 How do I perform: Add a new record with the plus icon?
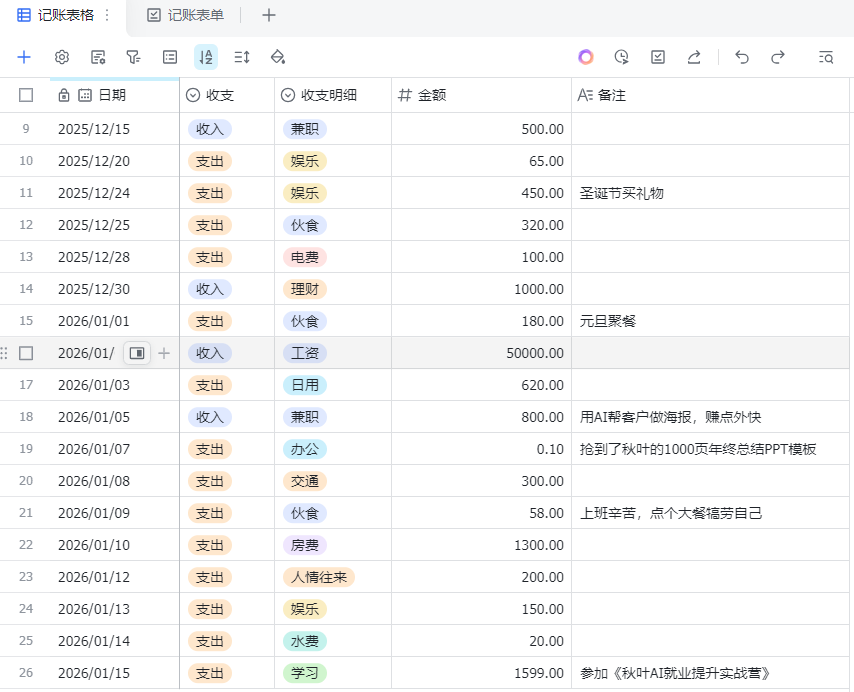(24, 57)
